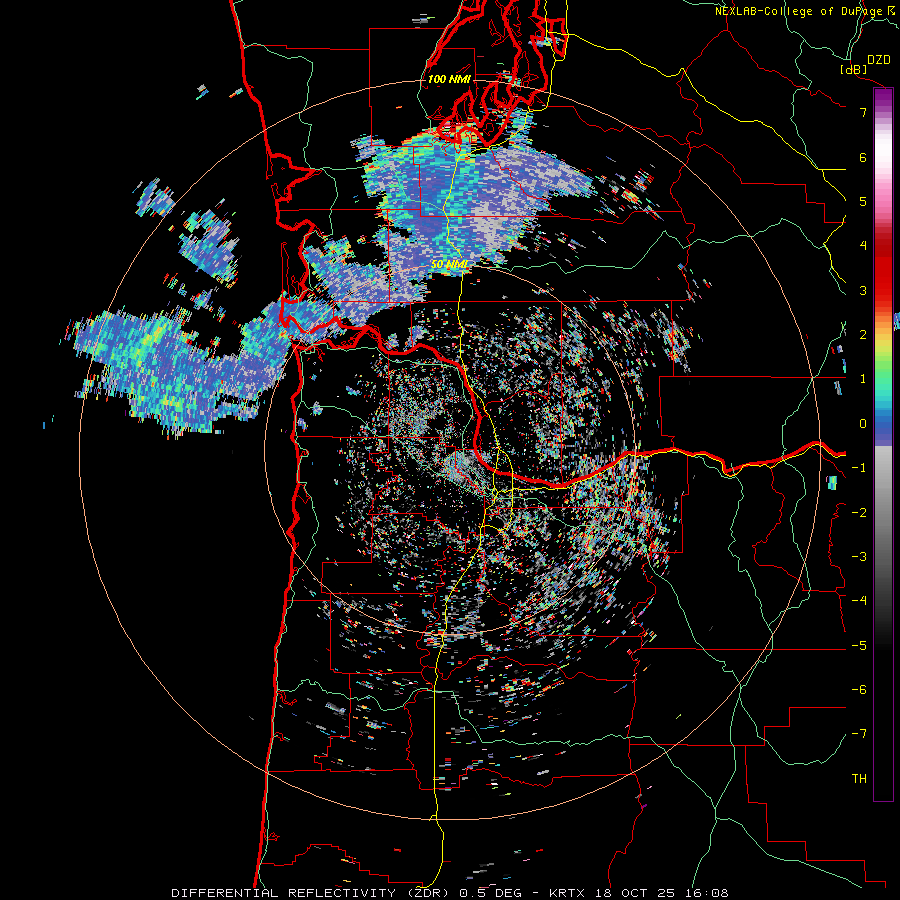Click the "-5" scale value
The width and height of the screenshot is (900, 900).
pyautogui.click(x=859, y=646)
